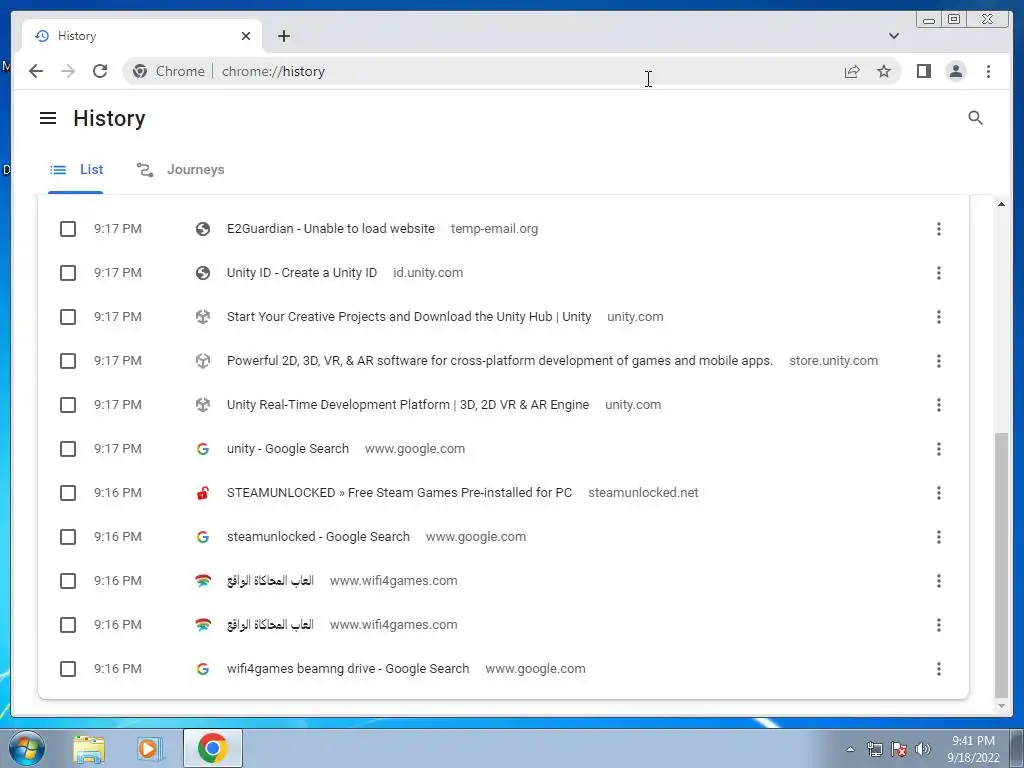Bookmark this tab with the star icon
The width and height of the screenshot is (1024, 768).
coord(884,71)
